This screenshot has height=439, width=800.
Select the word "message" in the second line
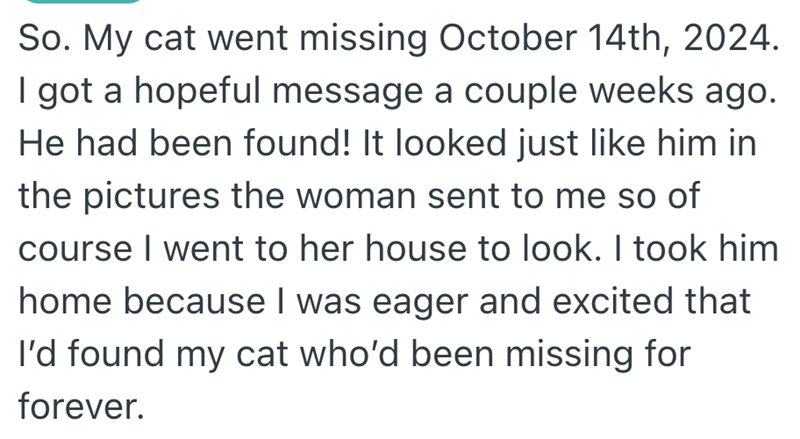pyautogui.click(x=349, y=96)
